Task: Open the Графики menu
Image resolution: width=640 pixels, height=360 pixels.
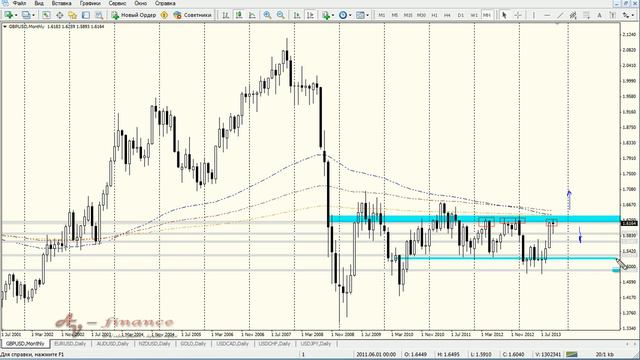Action: click(x=90, y=3)
